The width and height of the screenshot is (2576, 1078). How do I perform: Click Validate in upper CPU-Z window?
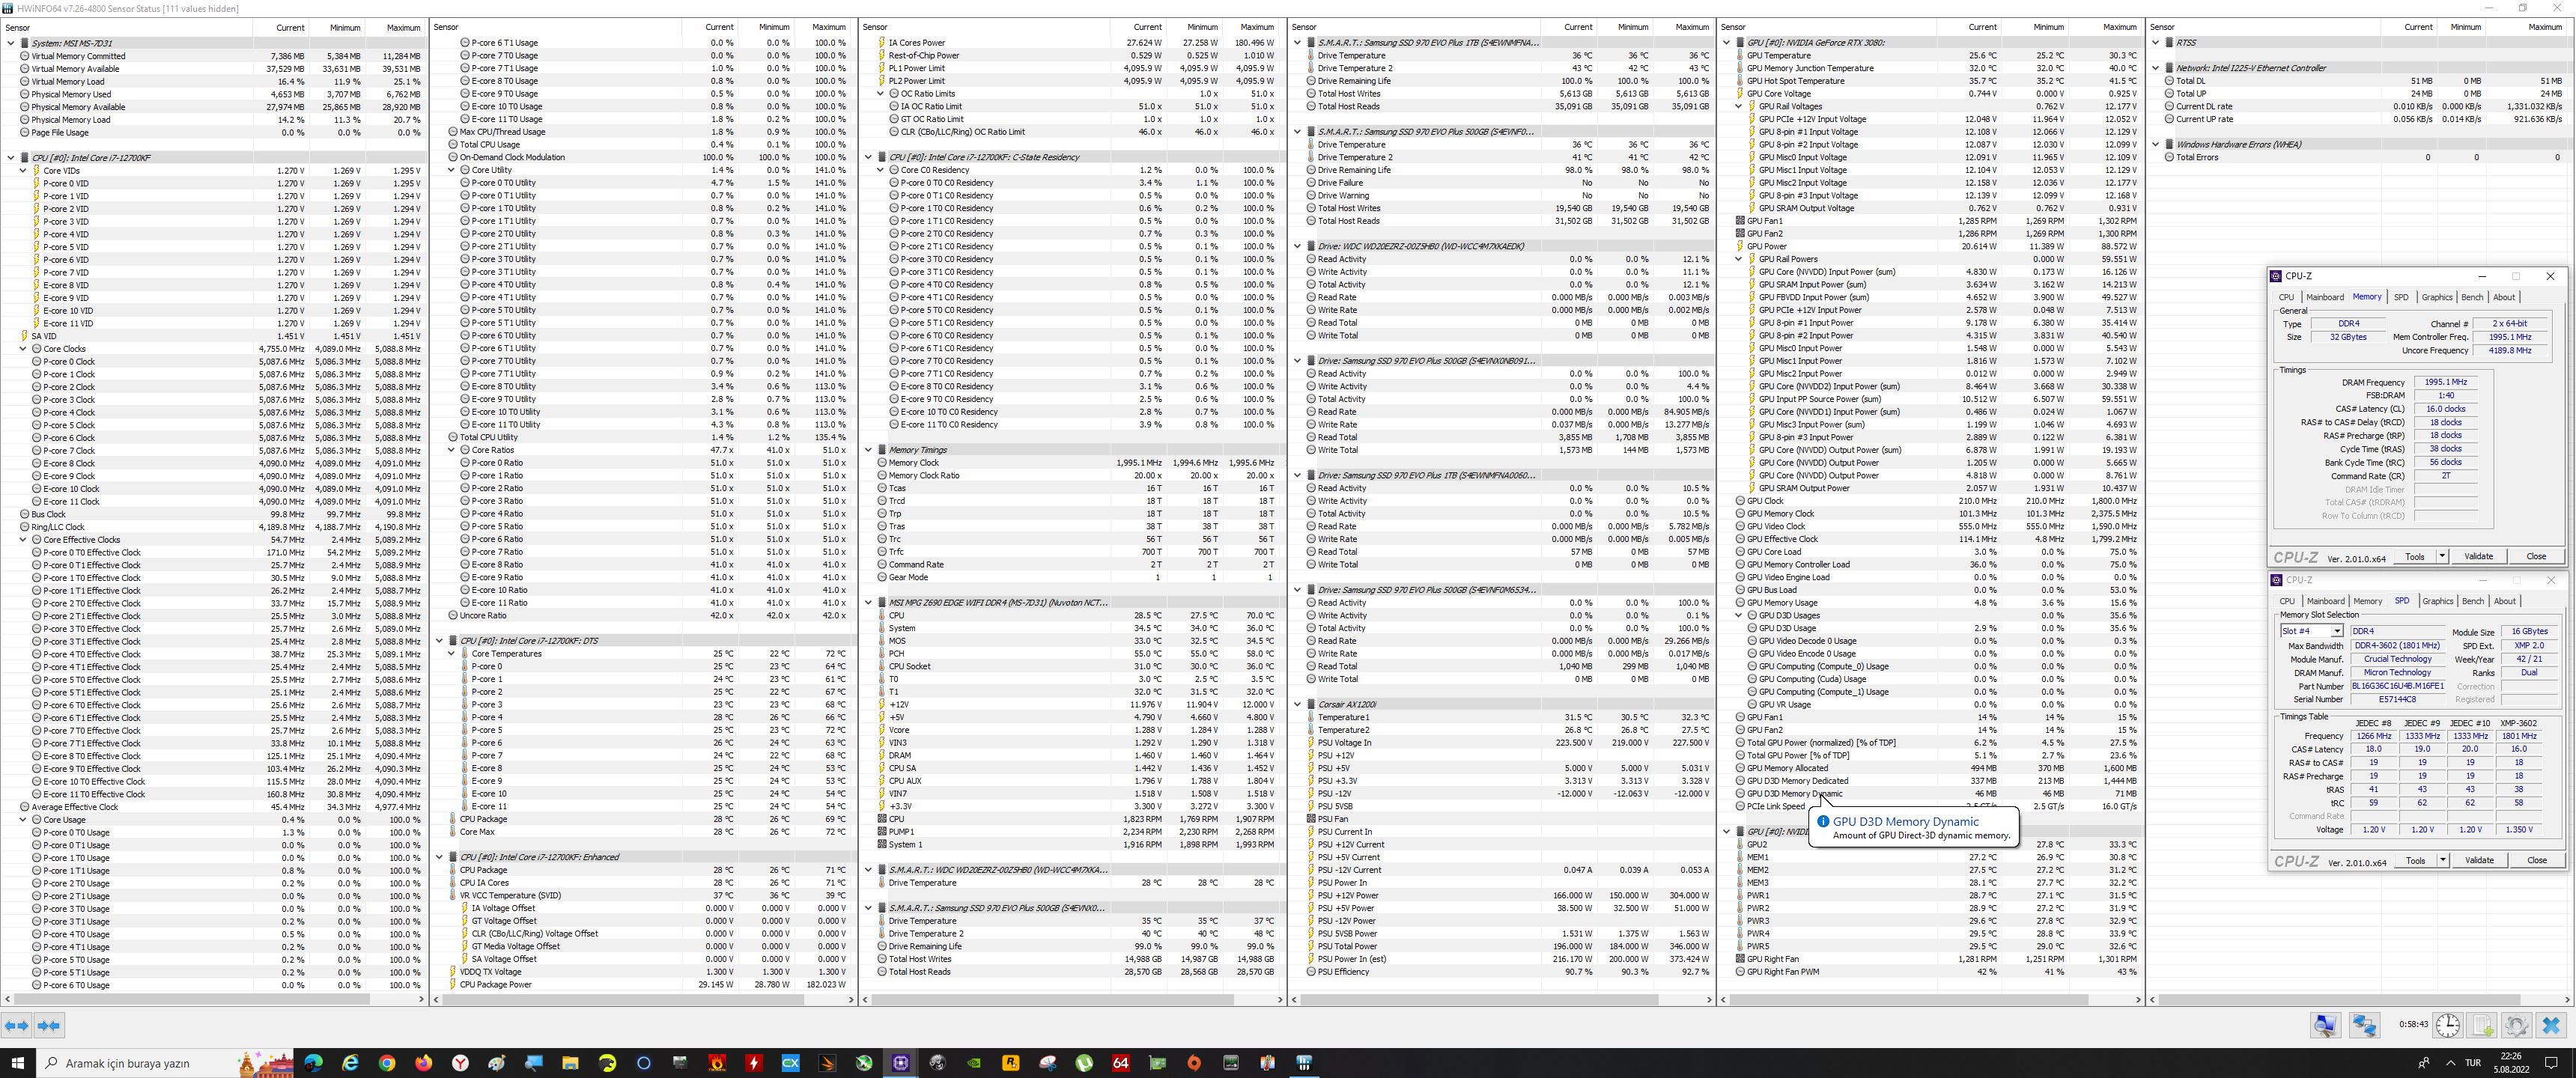click(2478, 556)
